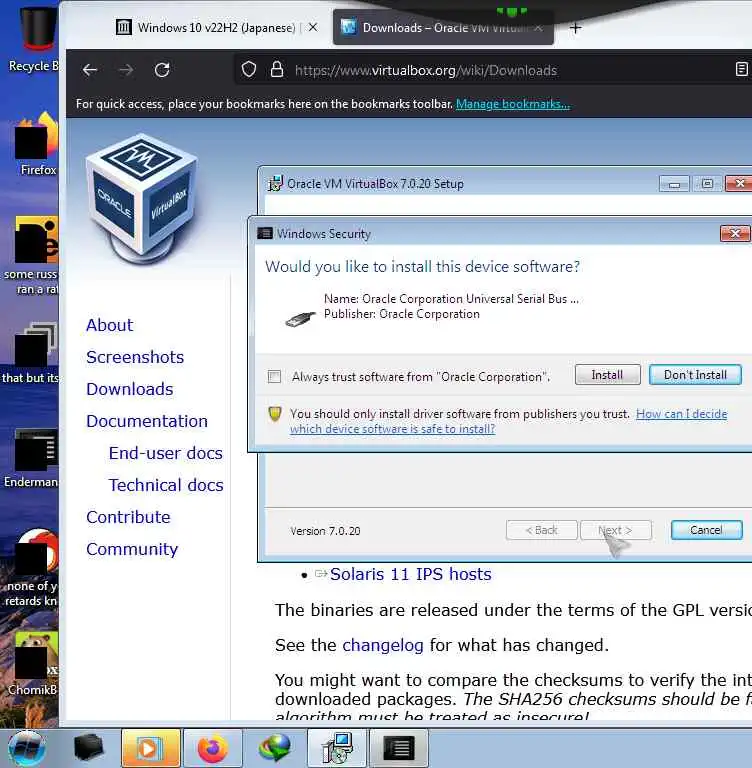Open the Solaris 11 IPS hosts link

click(x=411, y=574)
